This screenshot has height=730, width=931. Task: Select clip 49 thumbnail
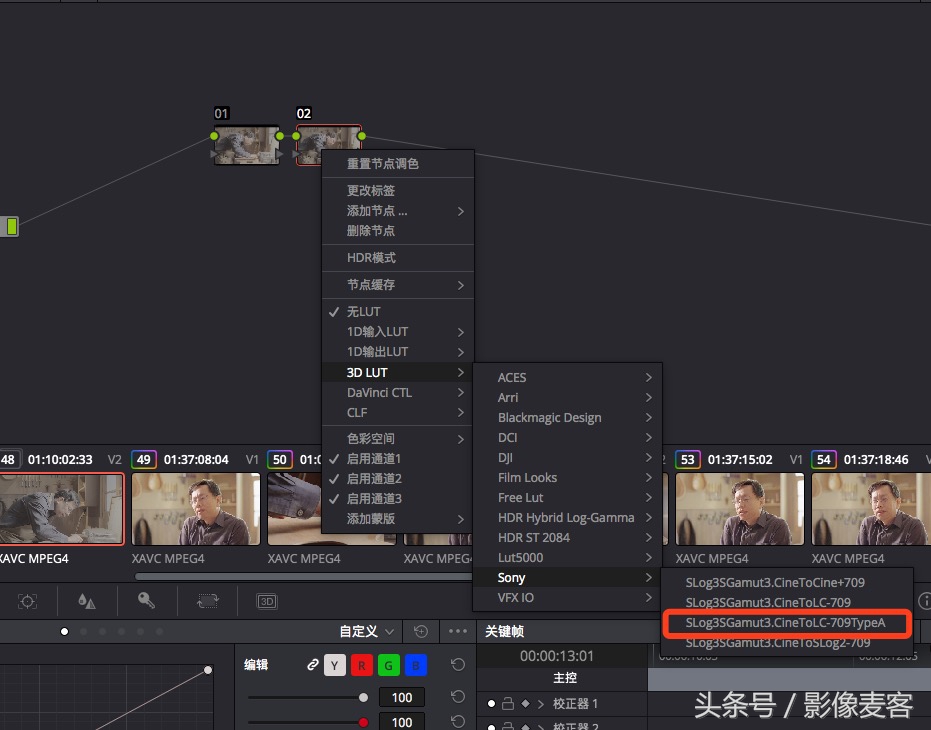196,508
